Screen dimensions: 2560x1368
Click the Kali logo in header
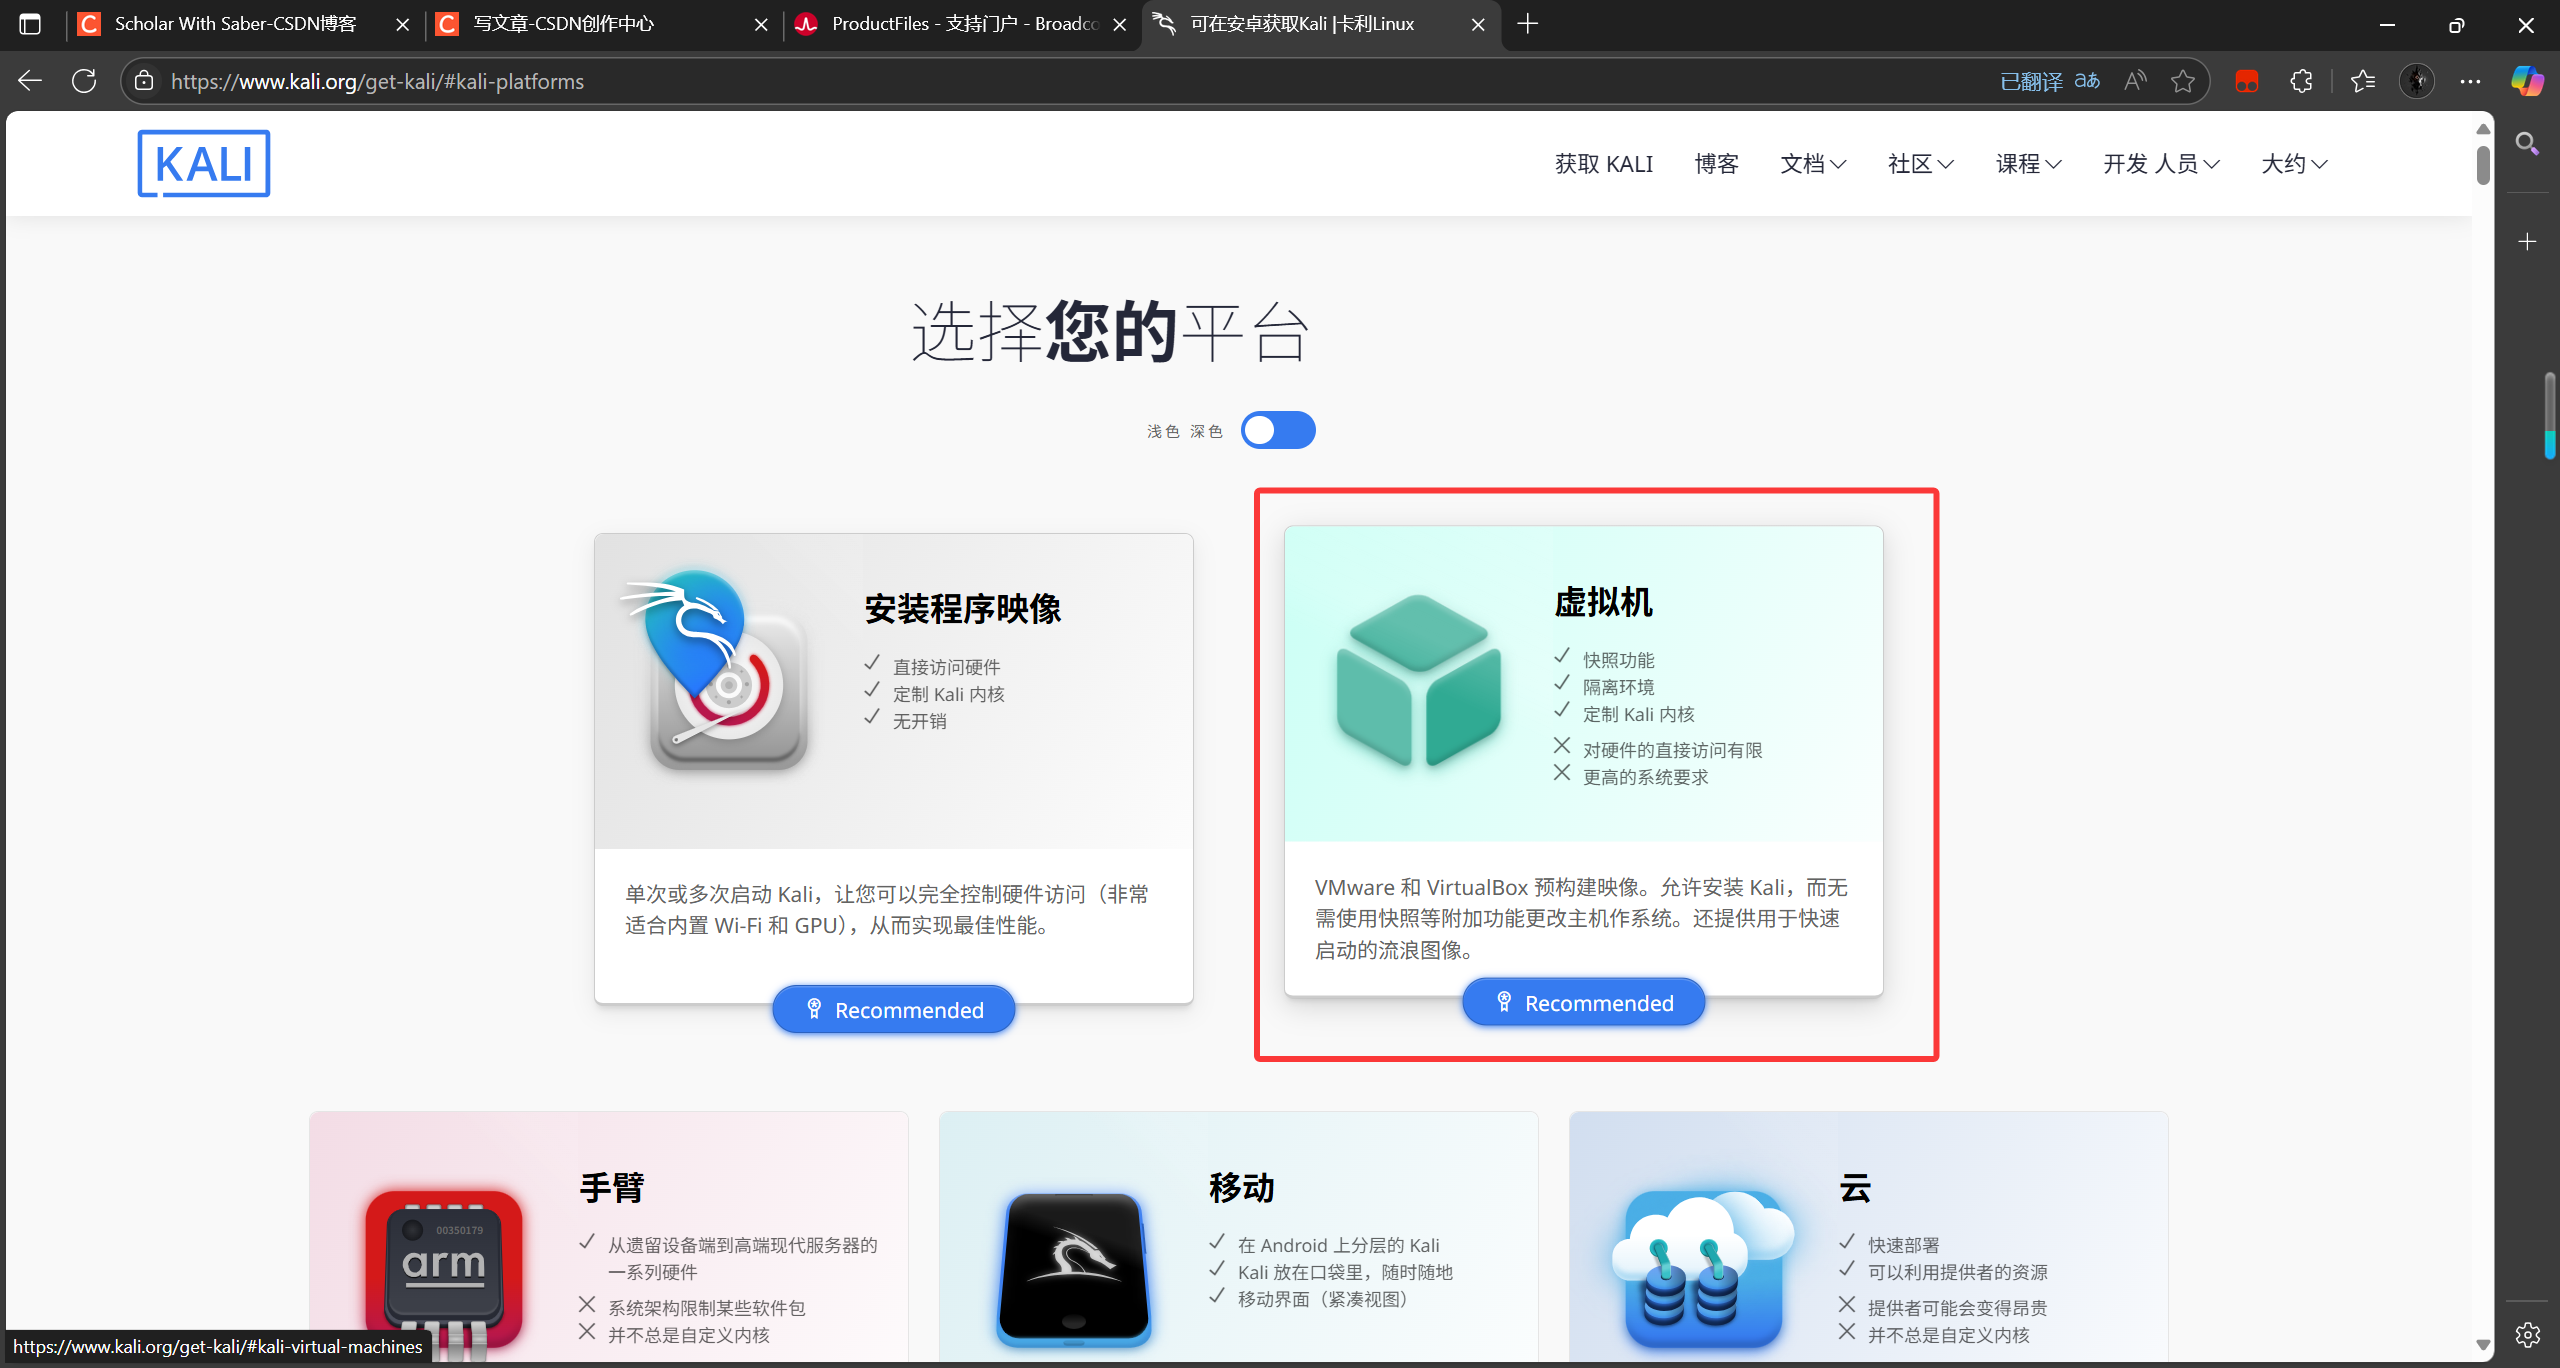pos(204,163)
